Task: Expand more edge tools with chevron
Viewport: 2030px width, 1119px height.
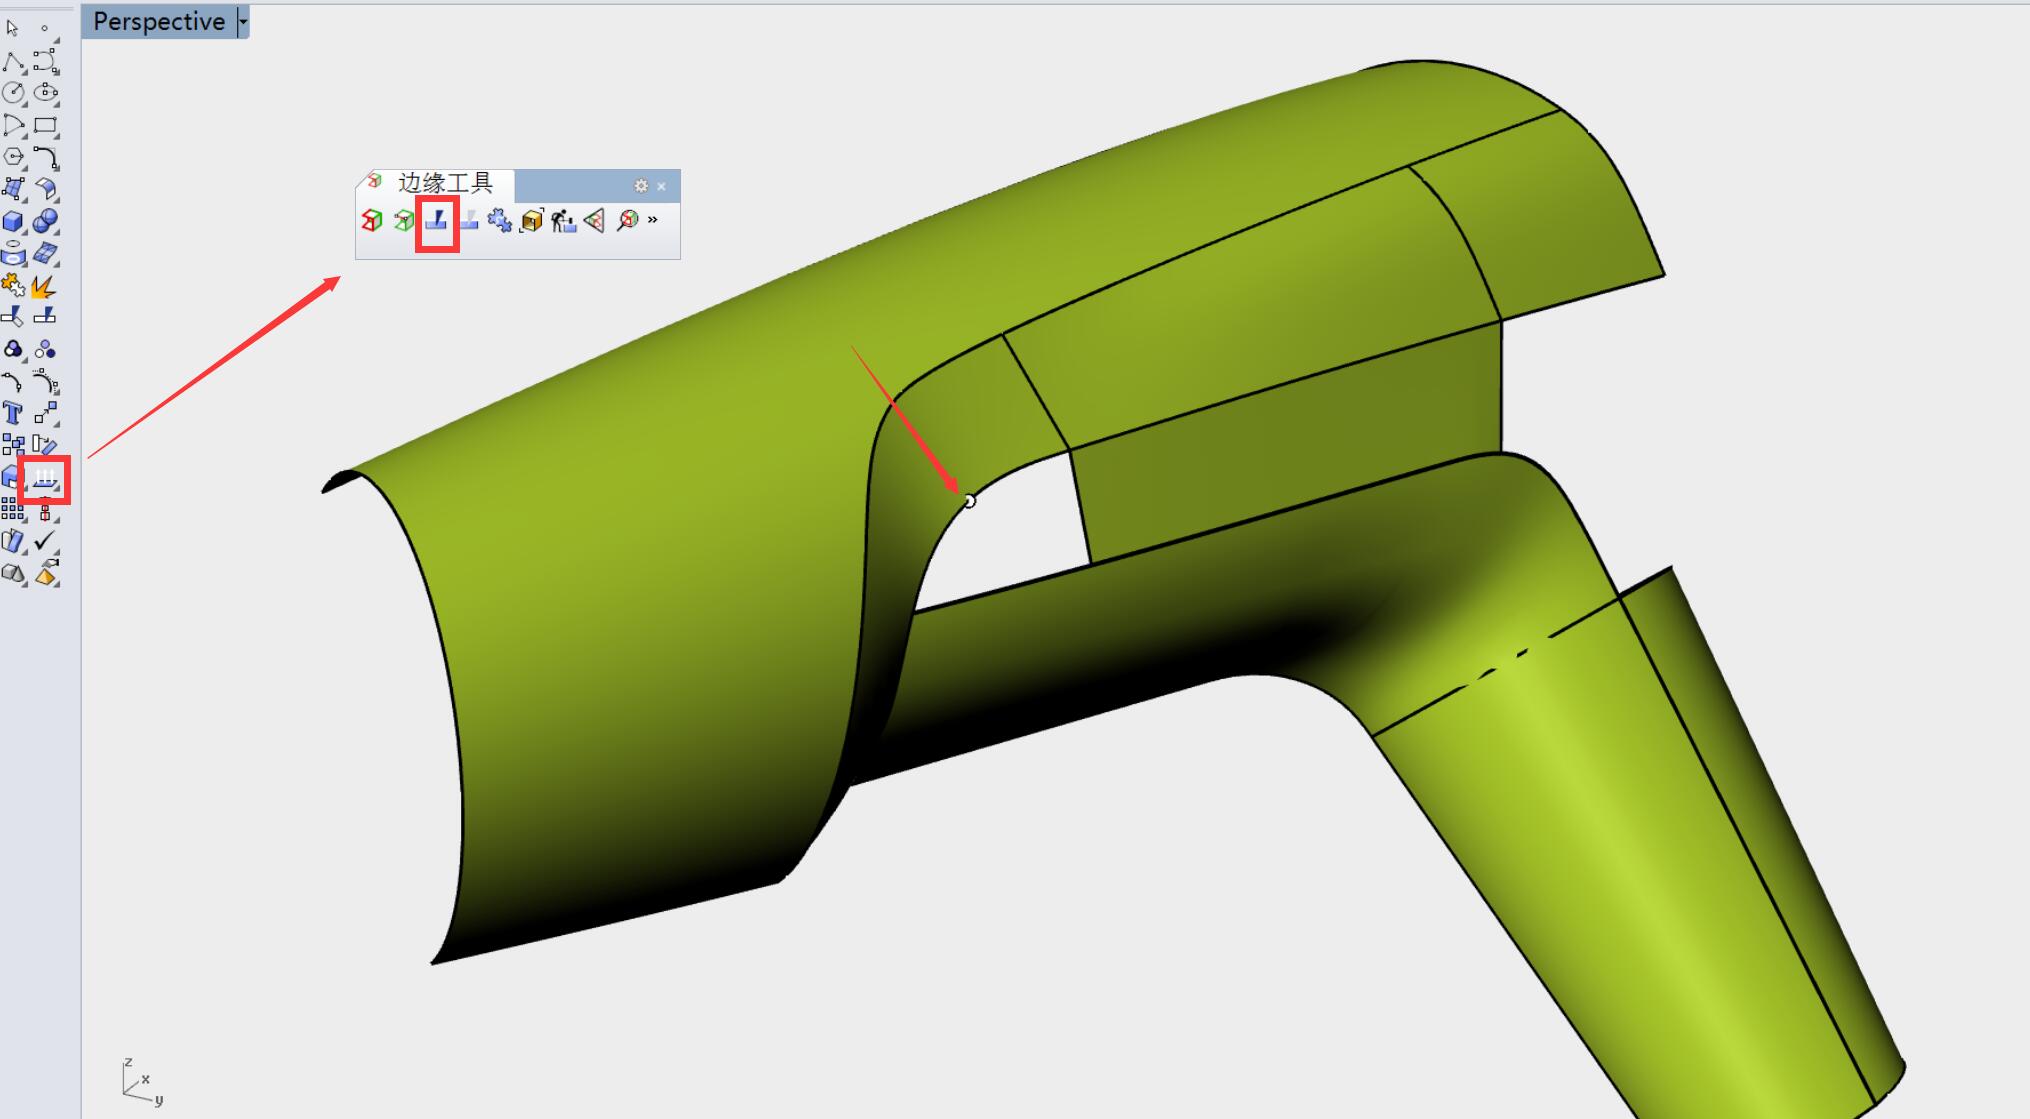Action: tap(653, 220)
